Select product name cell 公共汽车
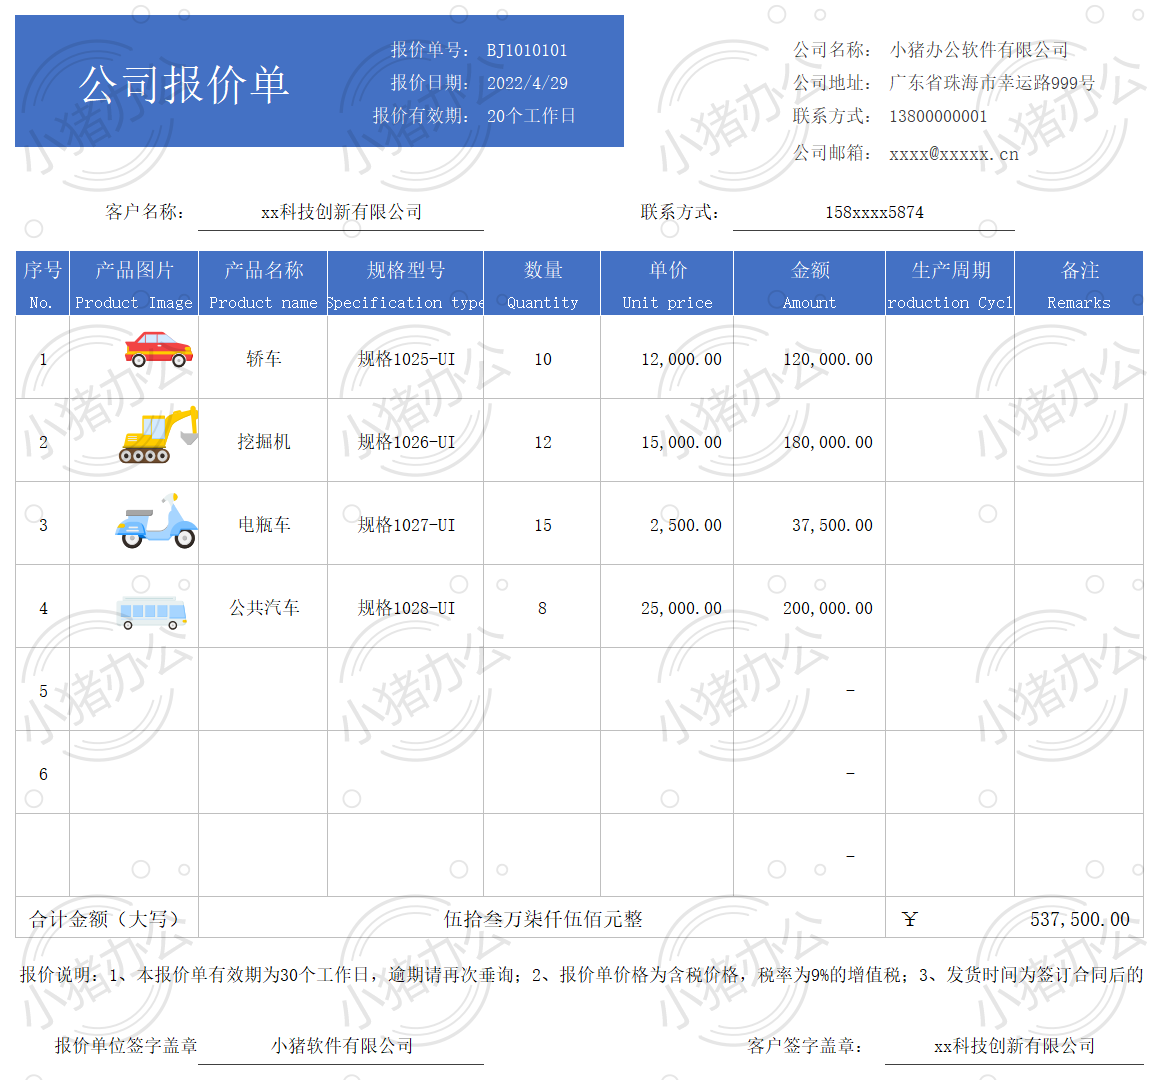 tap(263, 608)
